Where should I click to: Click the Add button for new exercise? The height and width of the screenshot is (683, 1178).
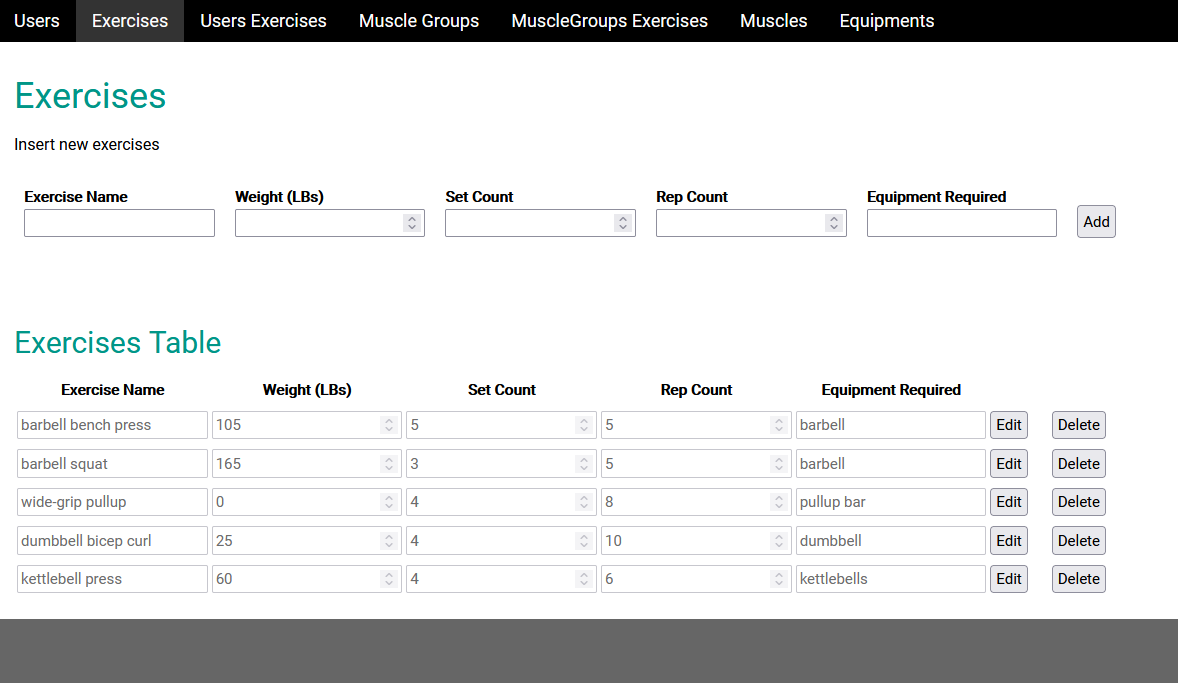click(1096, 222)
